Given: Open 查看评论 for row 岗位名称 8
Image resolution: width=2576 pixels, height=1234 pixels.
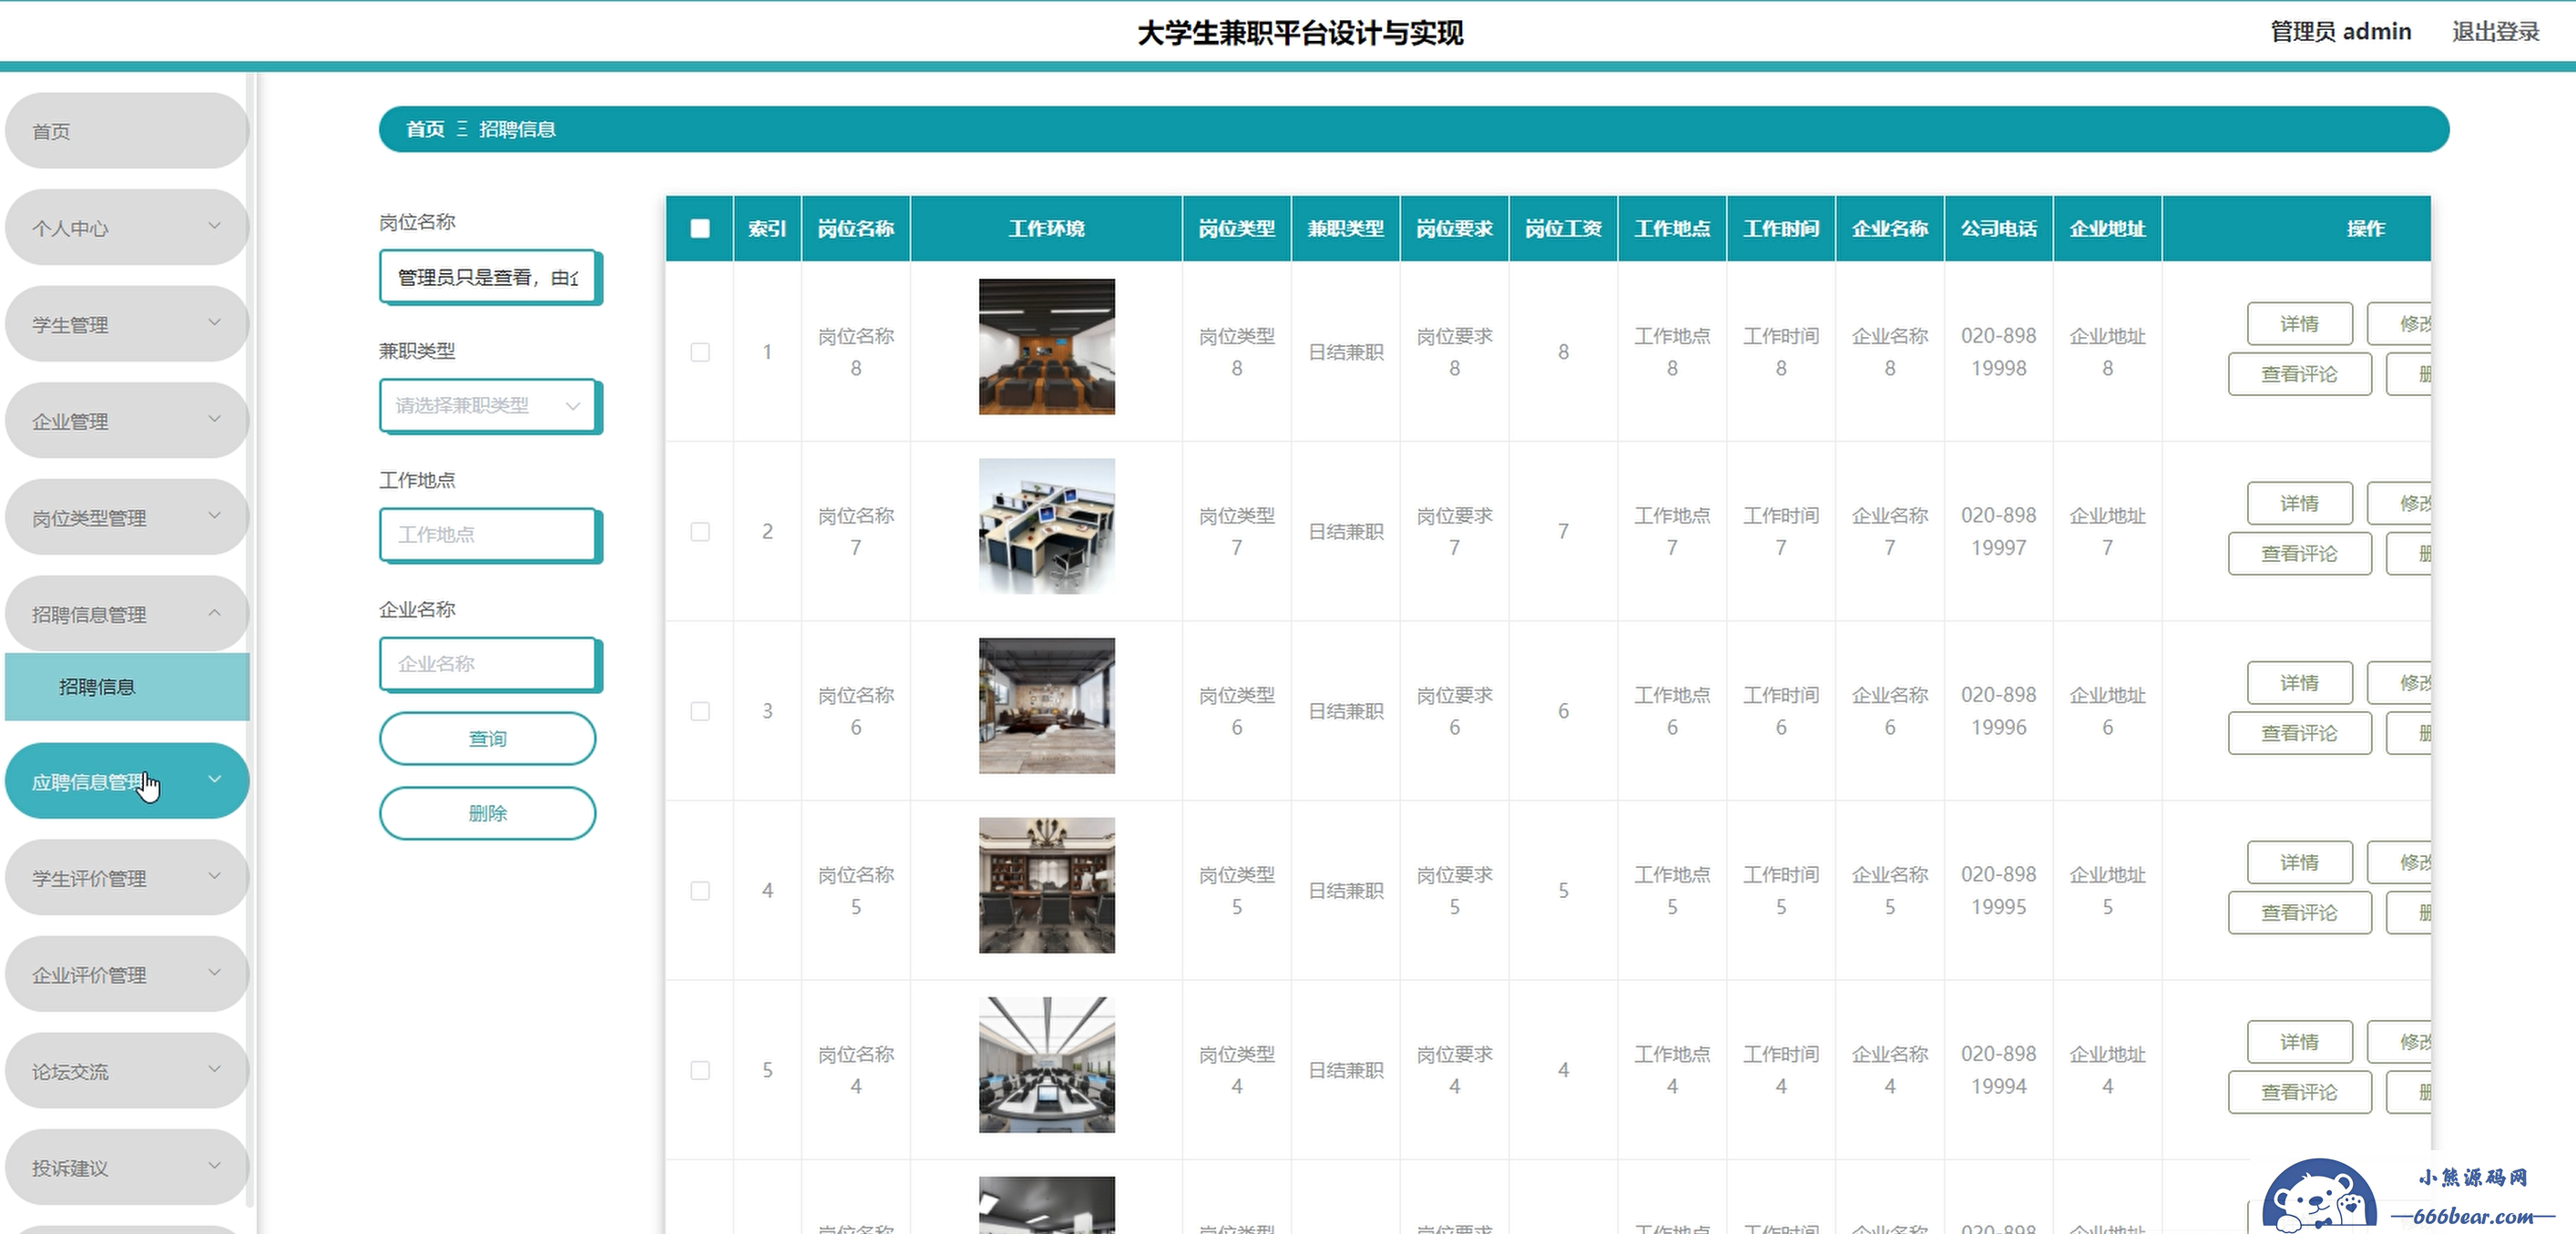Looking at the screenshot, I should [2299, 374].
